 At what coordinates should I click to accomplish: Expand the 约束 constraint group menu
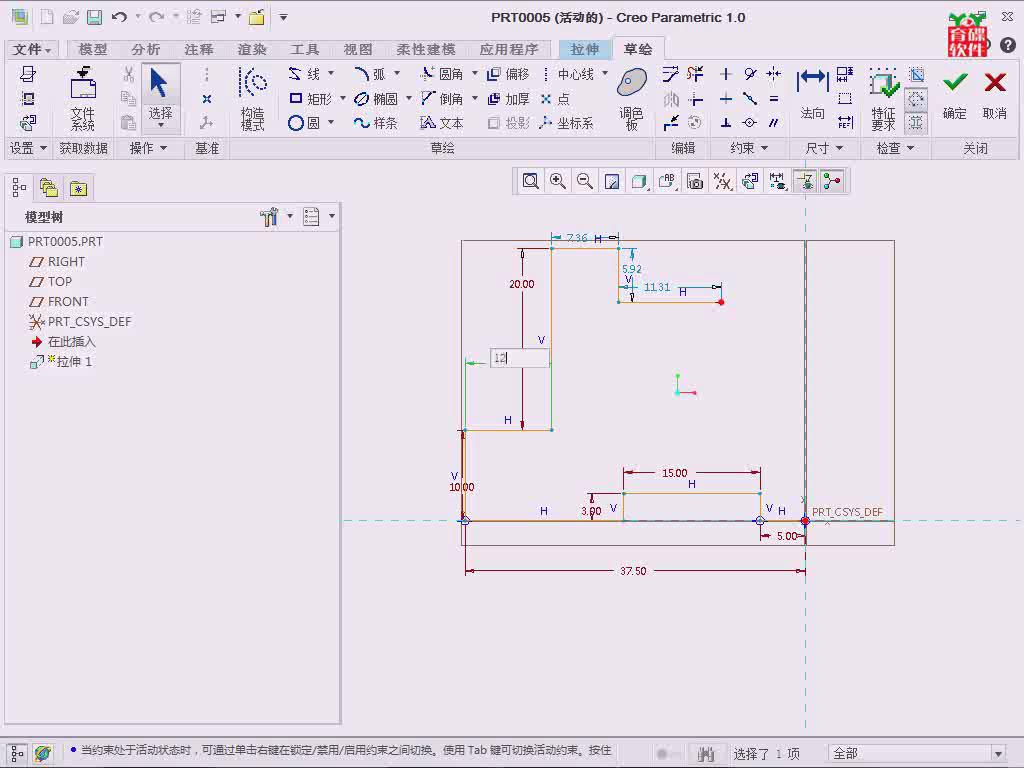click(x=748, y=148)
